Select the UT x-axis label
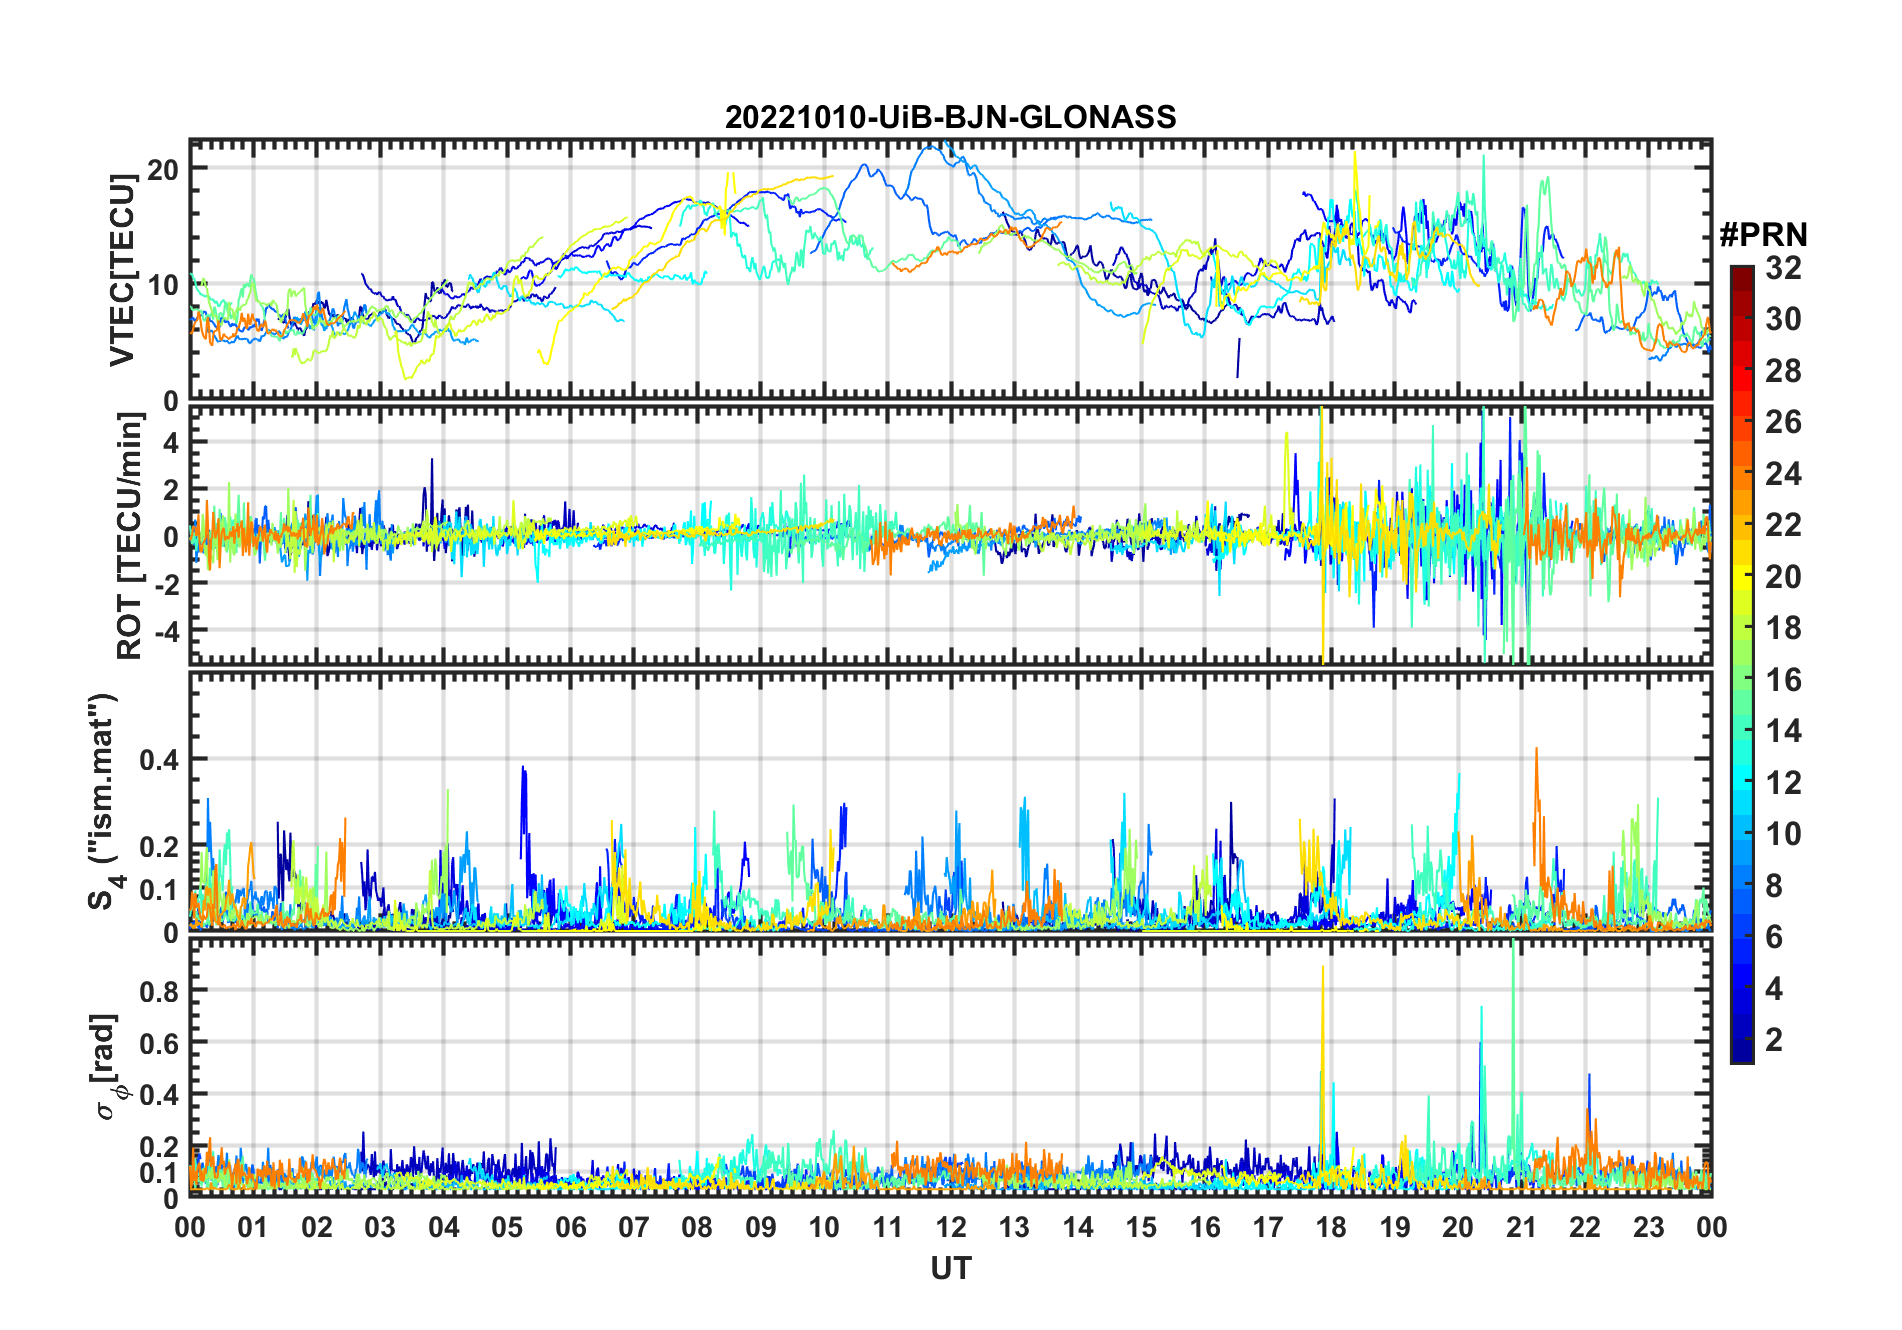The width and height of the screenshot is (1902, 1330). (x=950, y=1269)
